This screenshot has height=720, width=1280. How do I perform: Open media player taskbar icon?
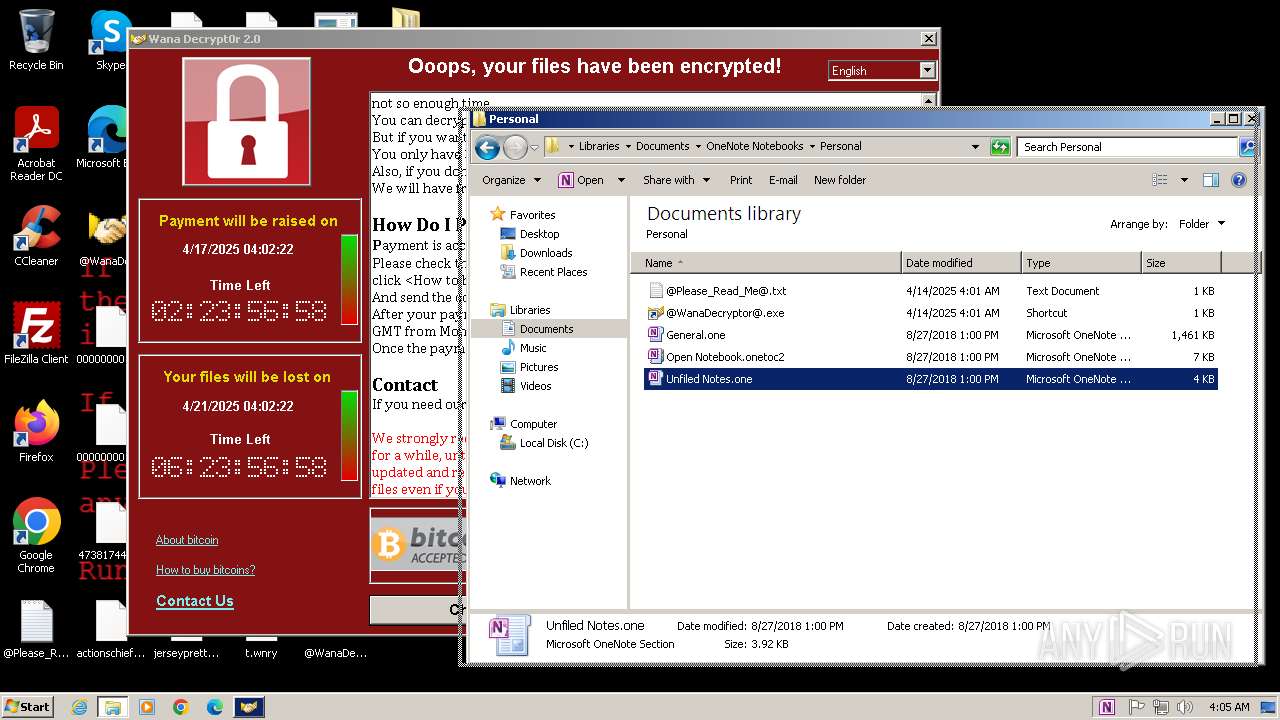(x=147, y=707)
